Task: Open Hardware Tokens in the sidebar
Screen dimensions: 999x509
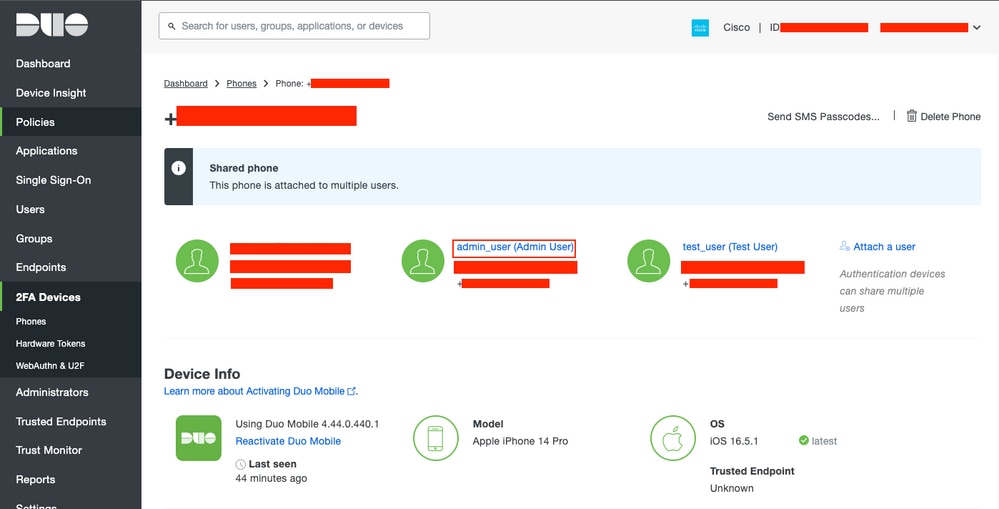Action: click(50, 343)
